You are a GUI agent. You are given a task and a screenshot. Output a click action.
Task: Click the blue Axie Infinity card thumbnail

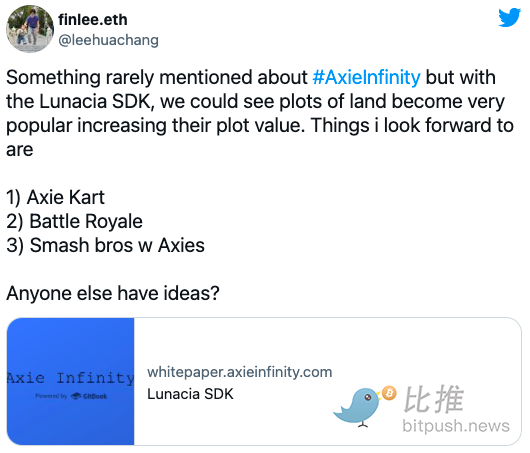71,381
